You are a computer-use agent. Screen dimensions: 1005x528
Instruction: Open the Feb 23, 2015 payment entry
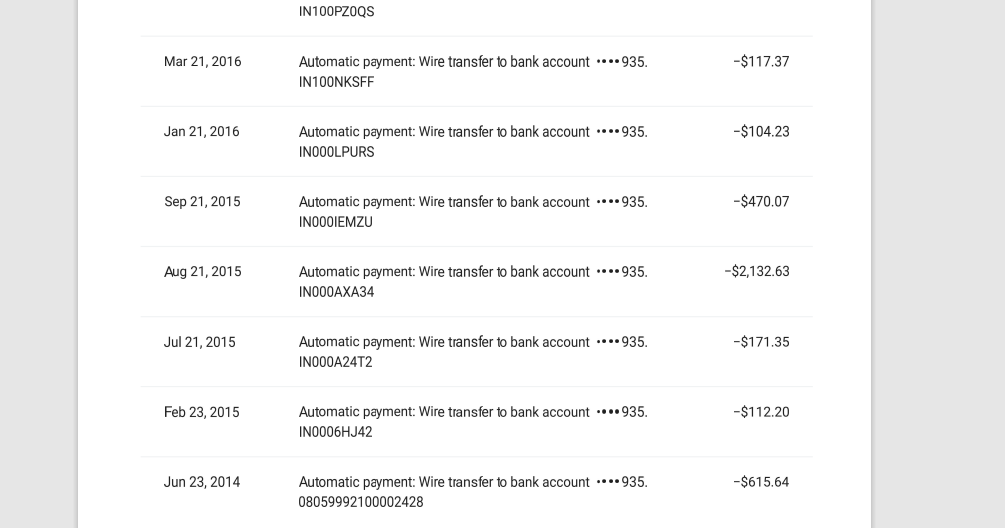pos(476,422)
